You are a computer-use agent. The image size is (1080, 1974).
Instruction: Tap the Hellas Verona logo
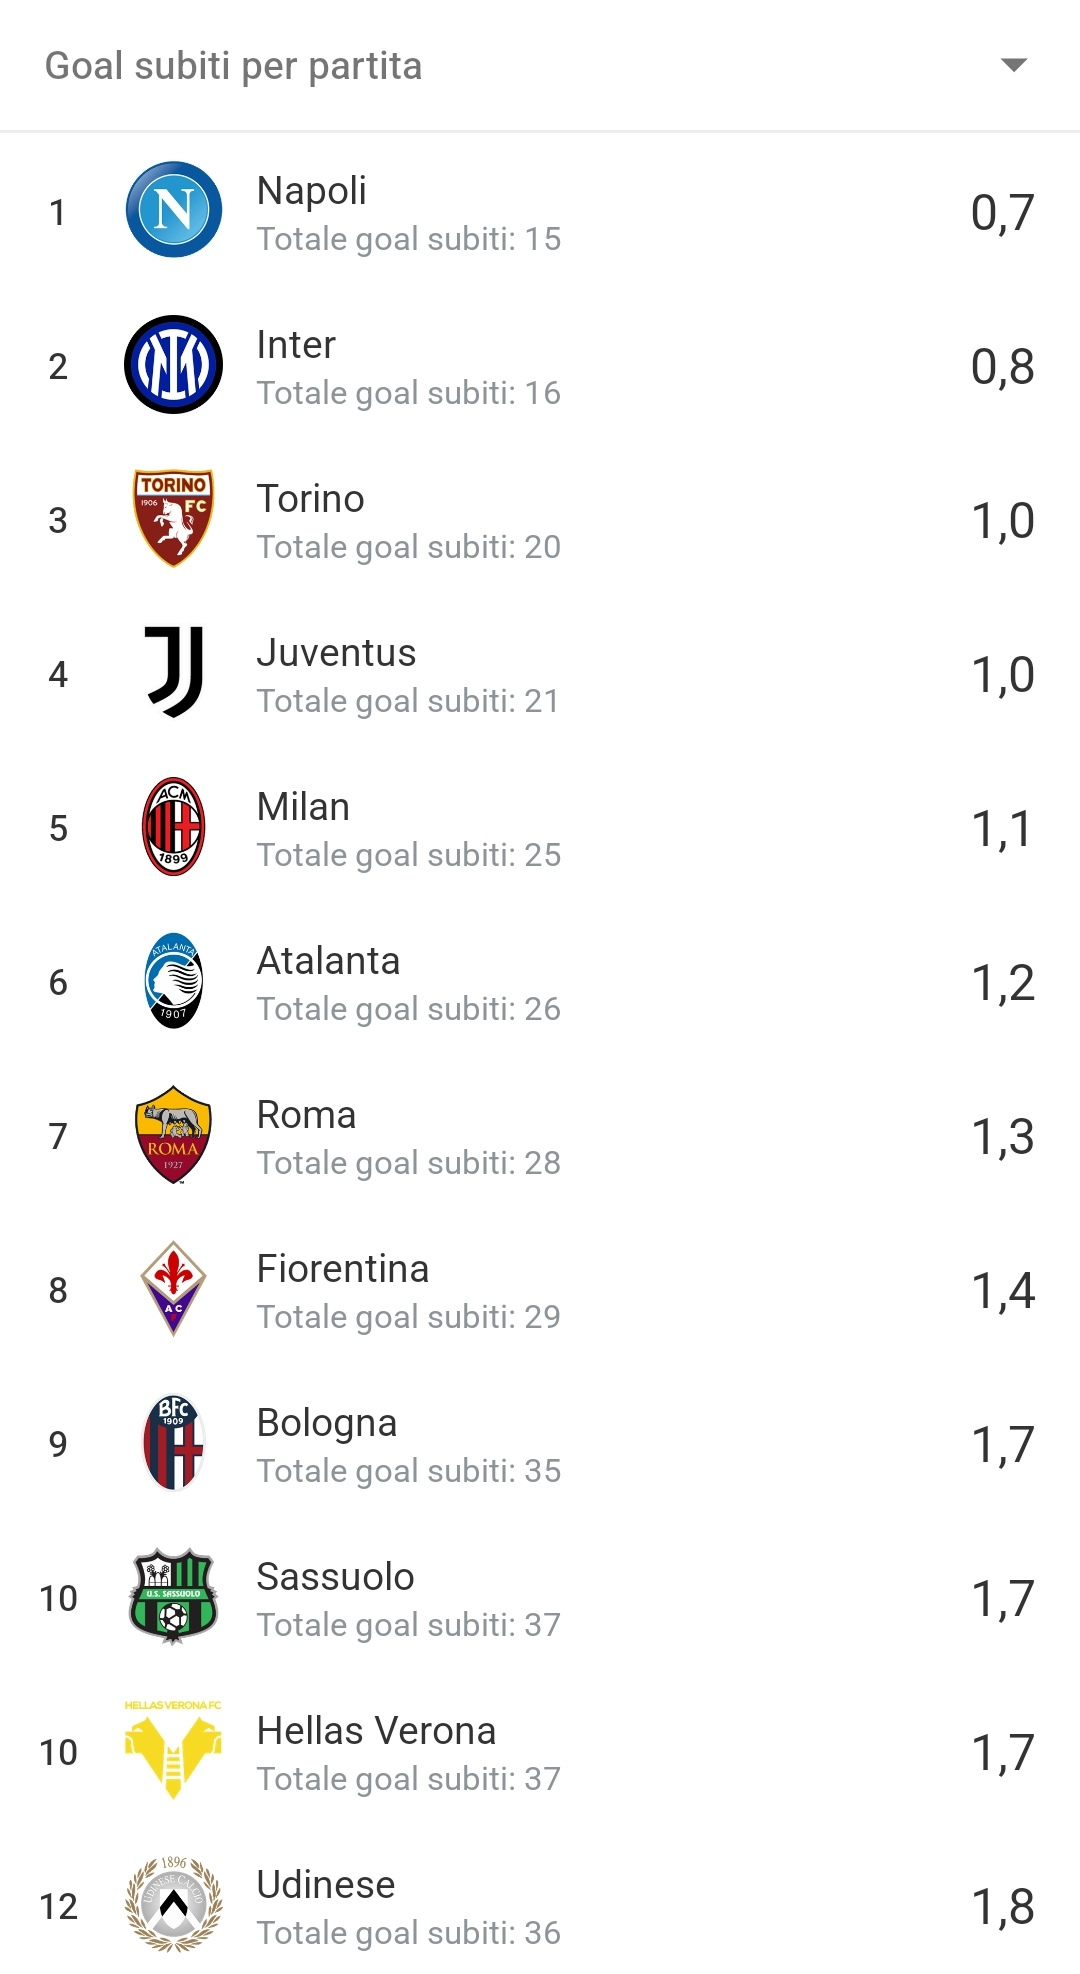[174, 1750]
